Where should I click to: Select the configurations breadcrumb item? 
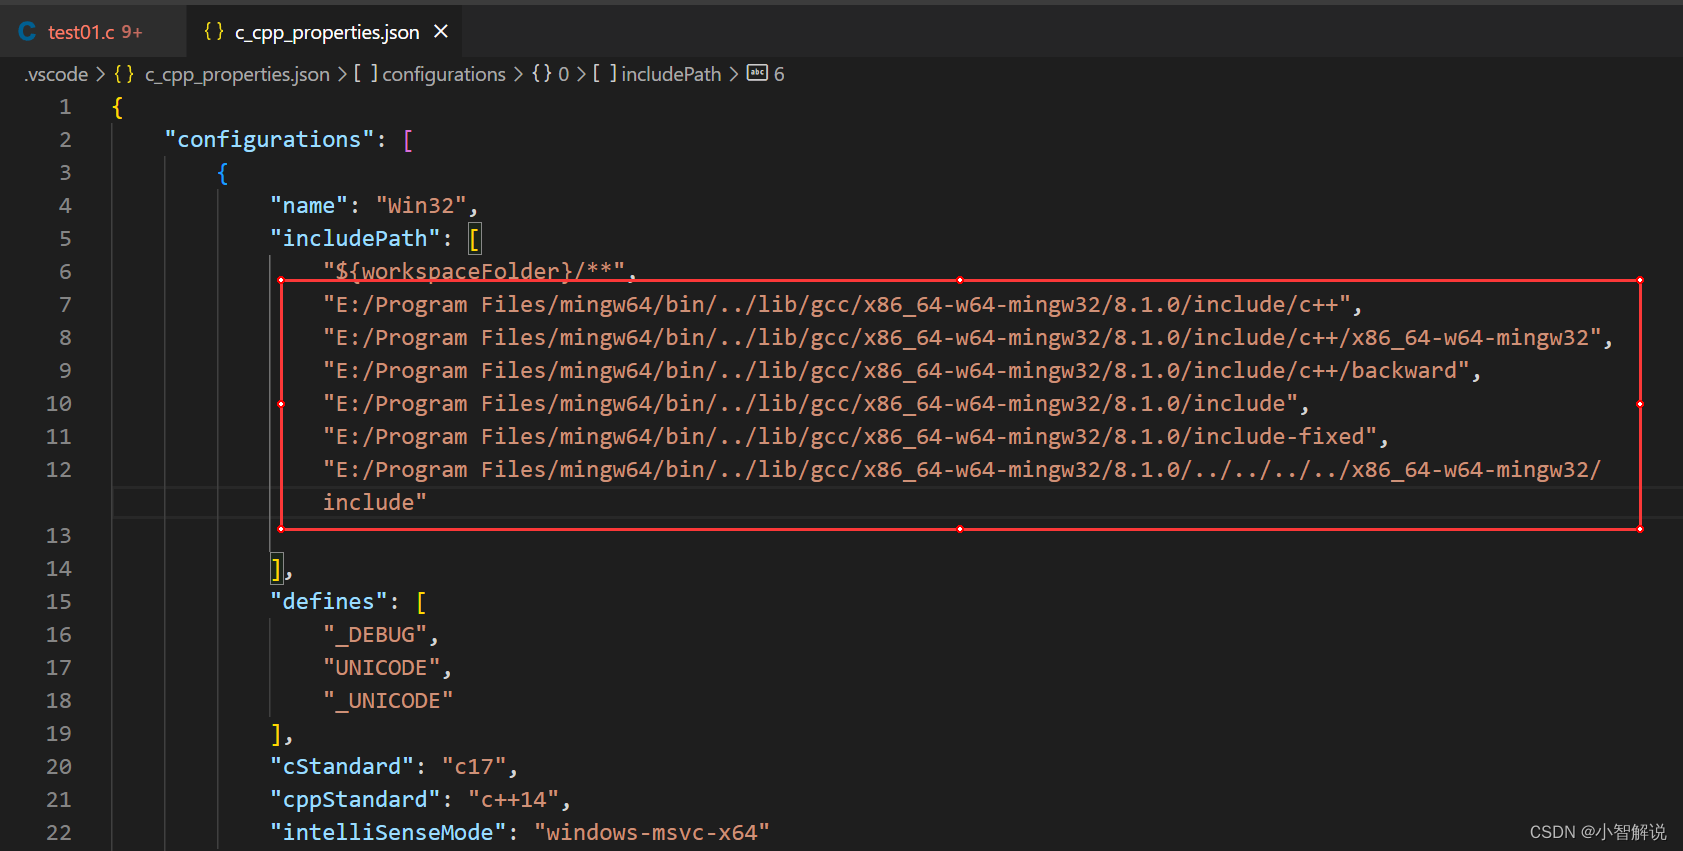444,74
